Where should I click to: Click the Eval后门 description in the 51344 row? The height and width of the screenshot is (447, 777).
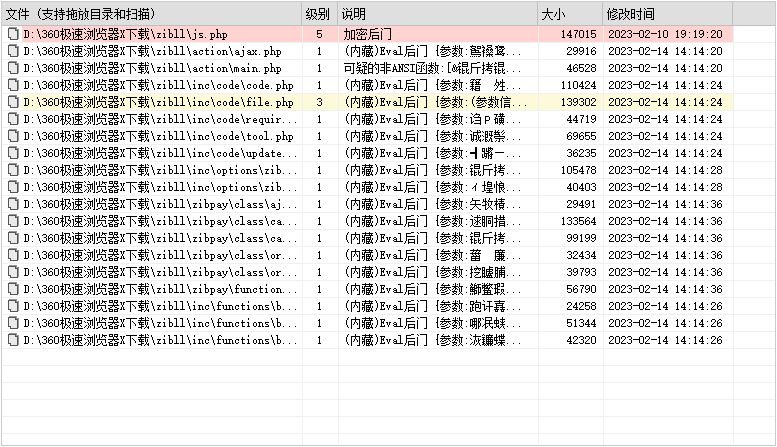click(432, 323)
